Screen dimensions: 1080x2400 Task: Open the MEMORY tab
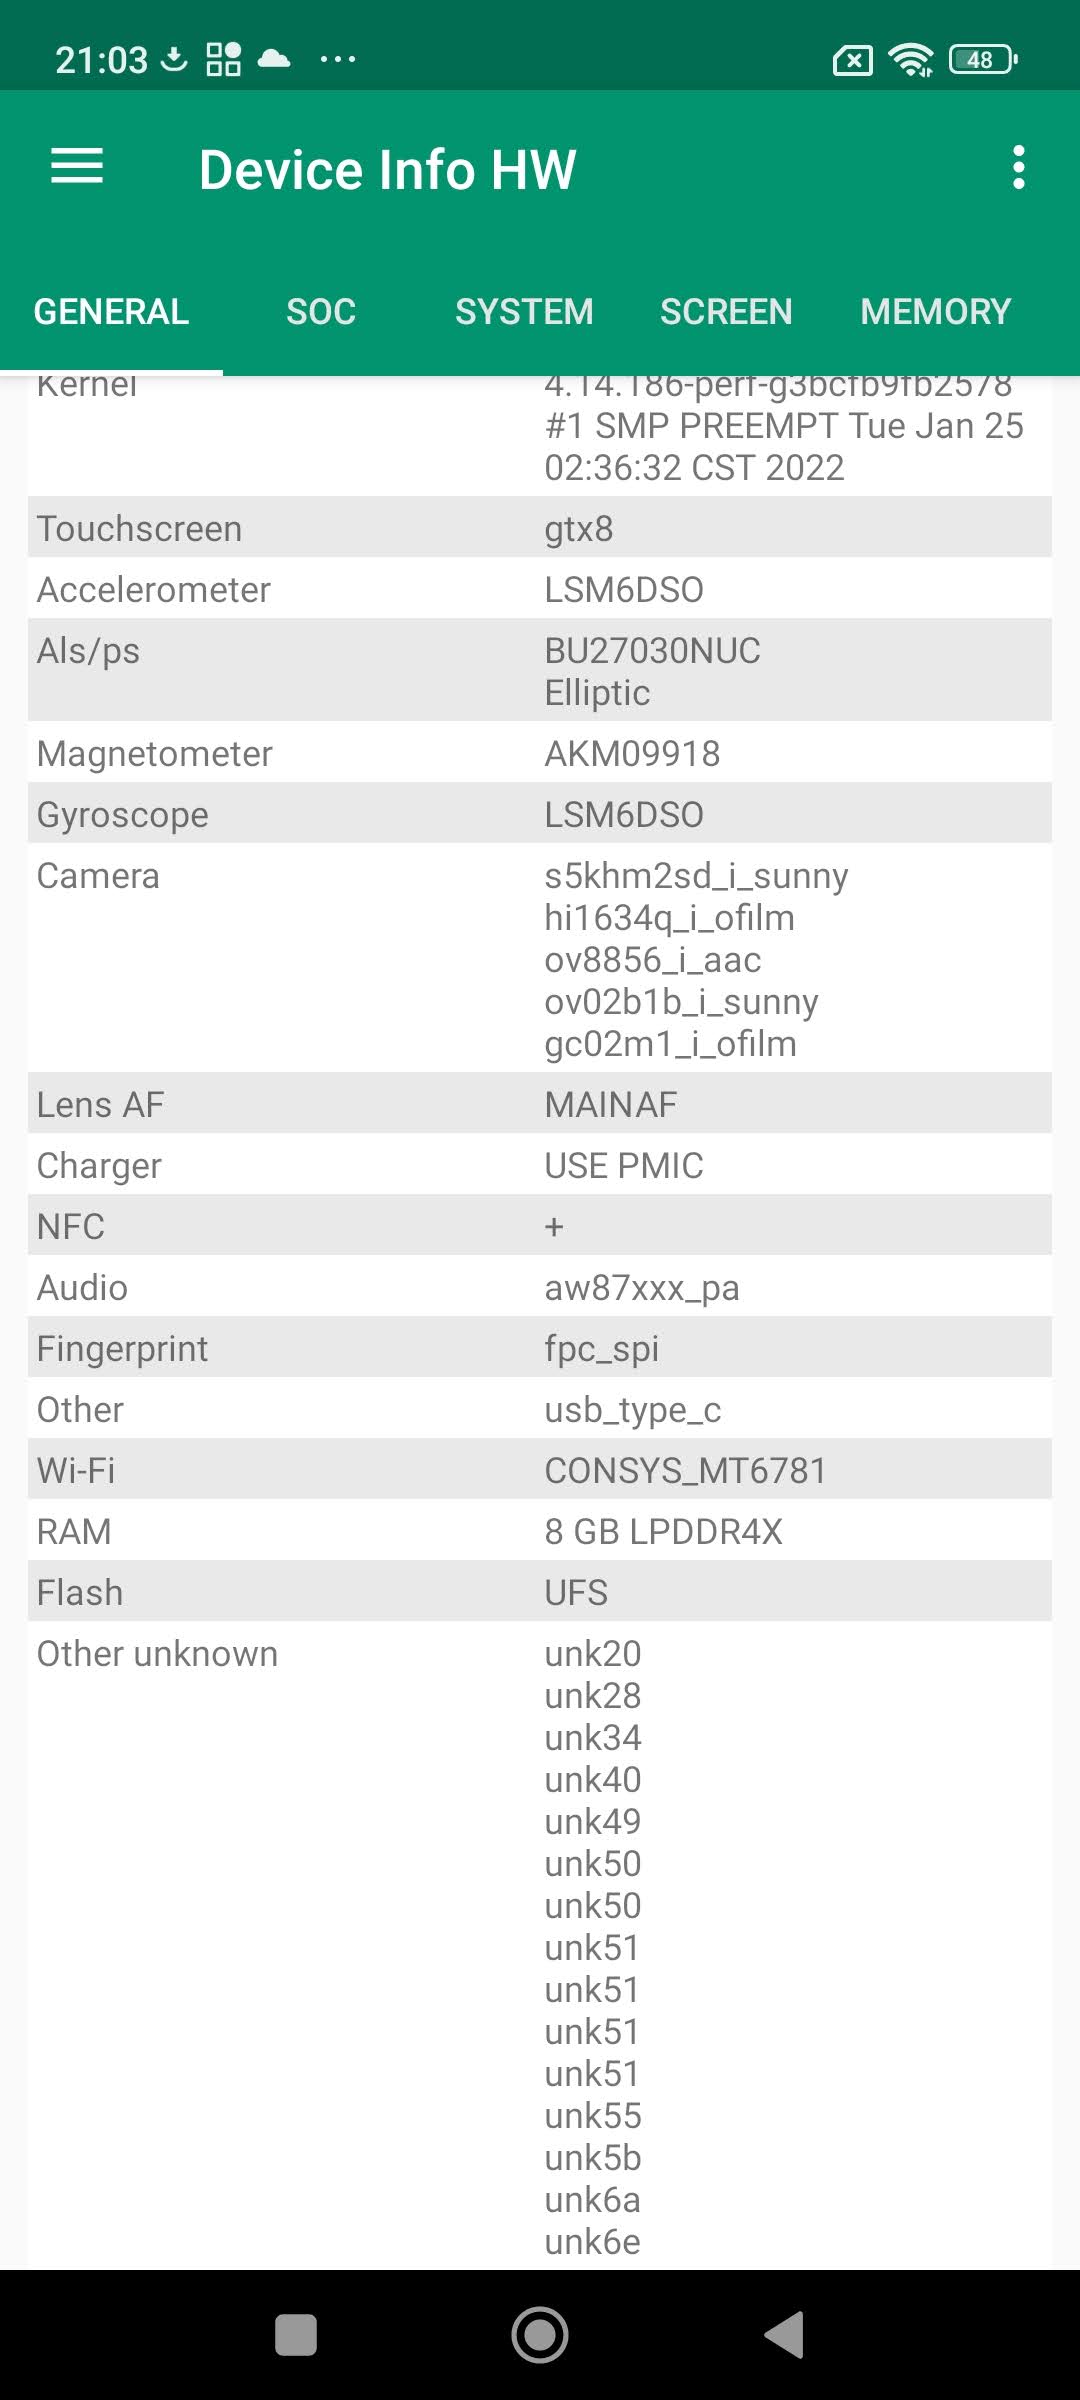pos(935,312)
